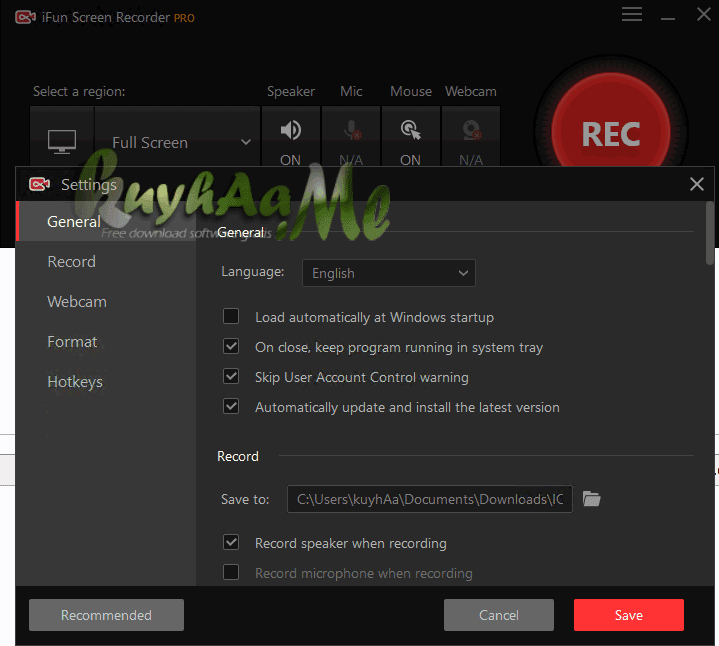Click the Speaker column label
This screenshot has height=646, width=719.
click(x=291, y=91)
